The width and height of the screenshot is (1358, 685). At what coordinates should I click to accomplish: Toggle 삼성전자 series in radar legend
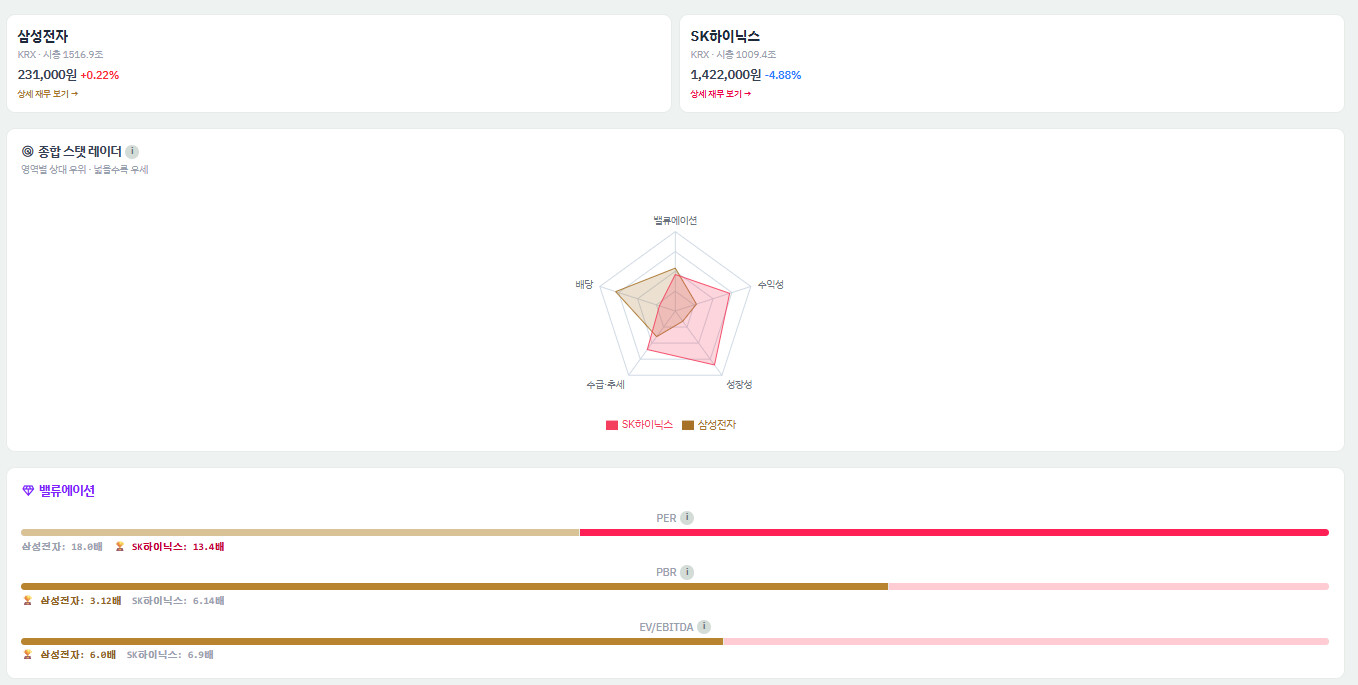pyautogui.click(x=709, y=425)
